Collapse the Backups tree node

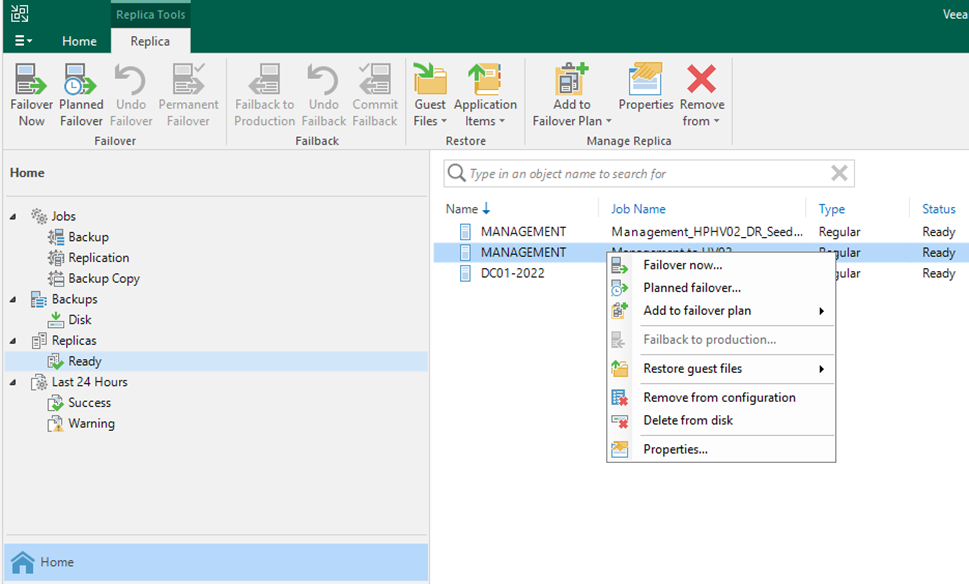coord(13,299)
